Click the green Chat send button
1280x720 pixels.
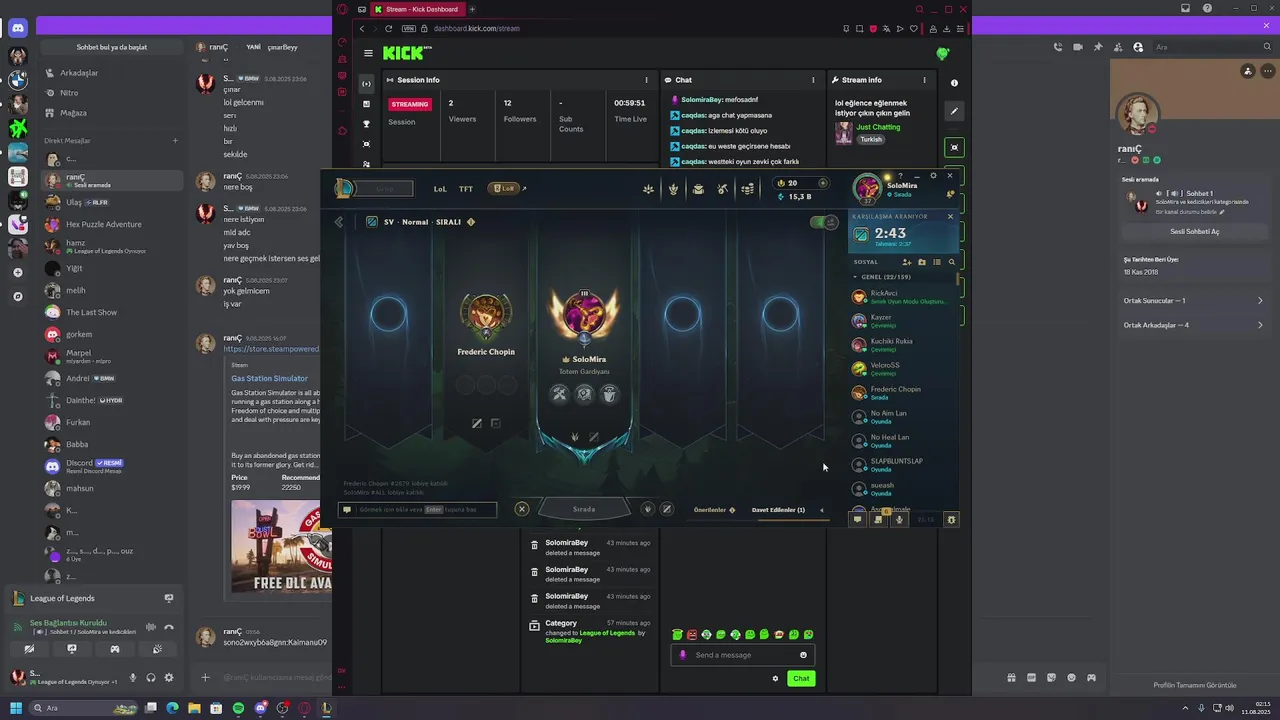pyautogui.click(x=801, y=678)
